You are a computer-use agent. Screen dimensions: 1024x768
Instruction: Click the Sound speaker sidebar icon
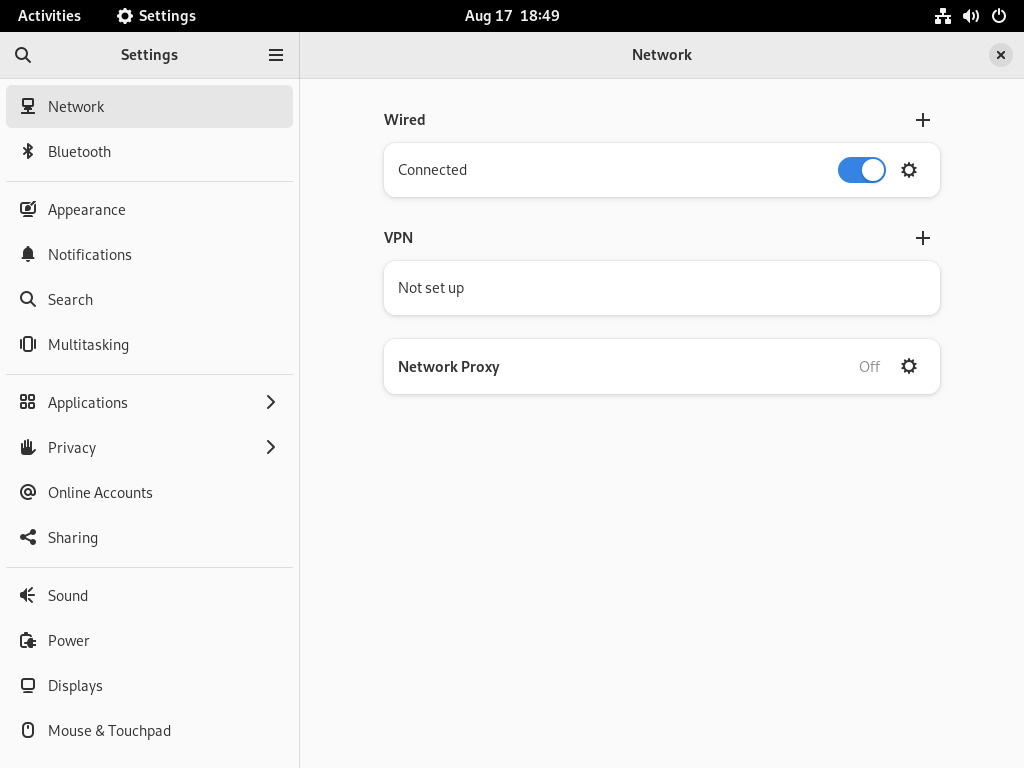coord(27,595)
